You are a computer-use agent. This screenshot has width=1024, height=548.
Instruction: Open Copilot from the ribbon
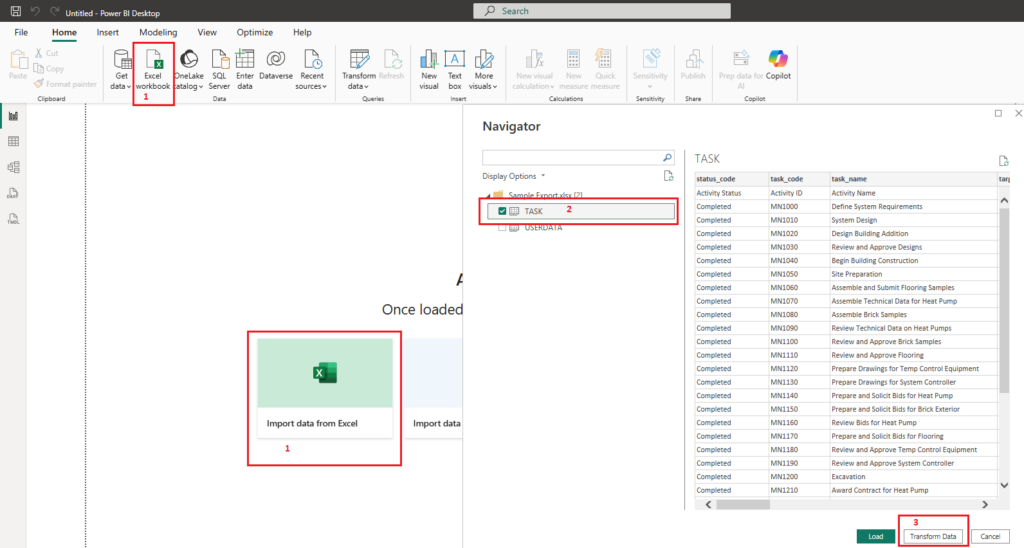click(778, 65)
